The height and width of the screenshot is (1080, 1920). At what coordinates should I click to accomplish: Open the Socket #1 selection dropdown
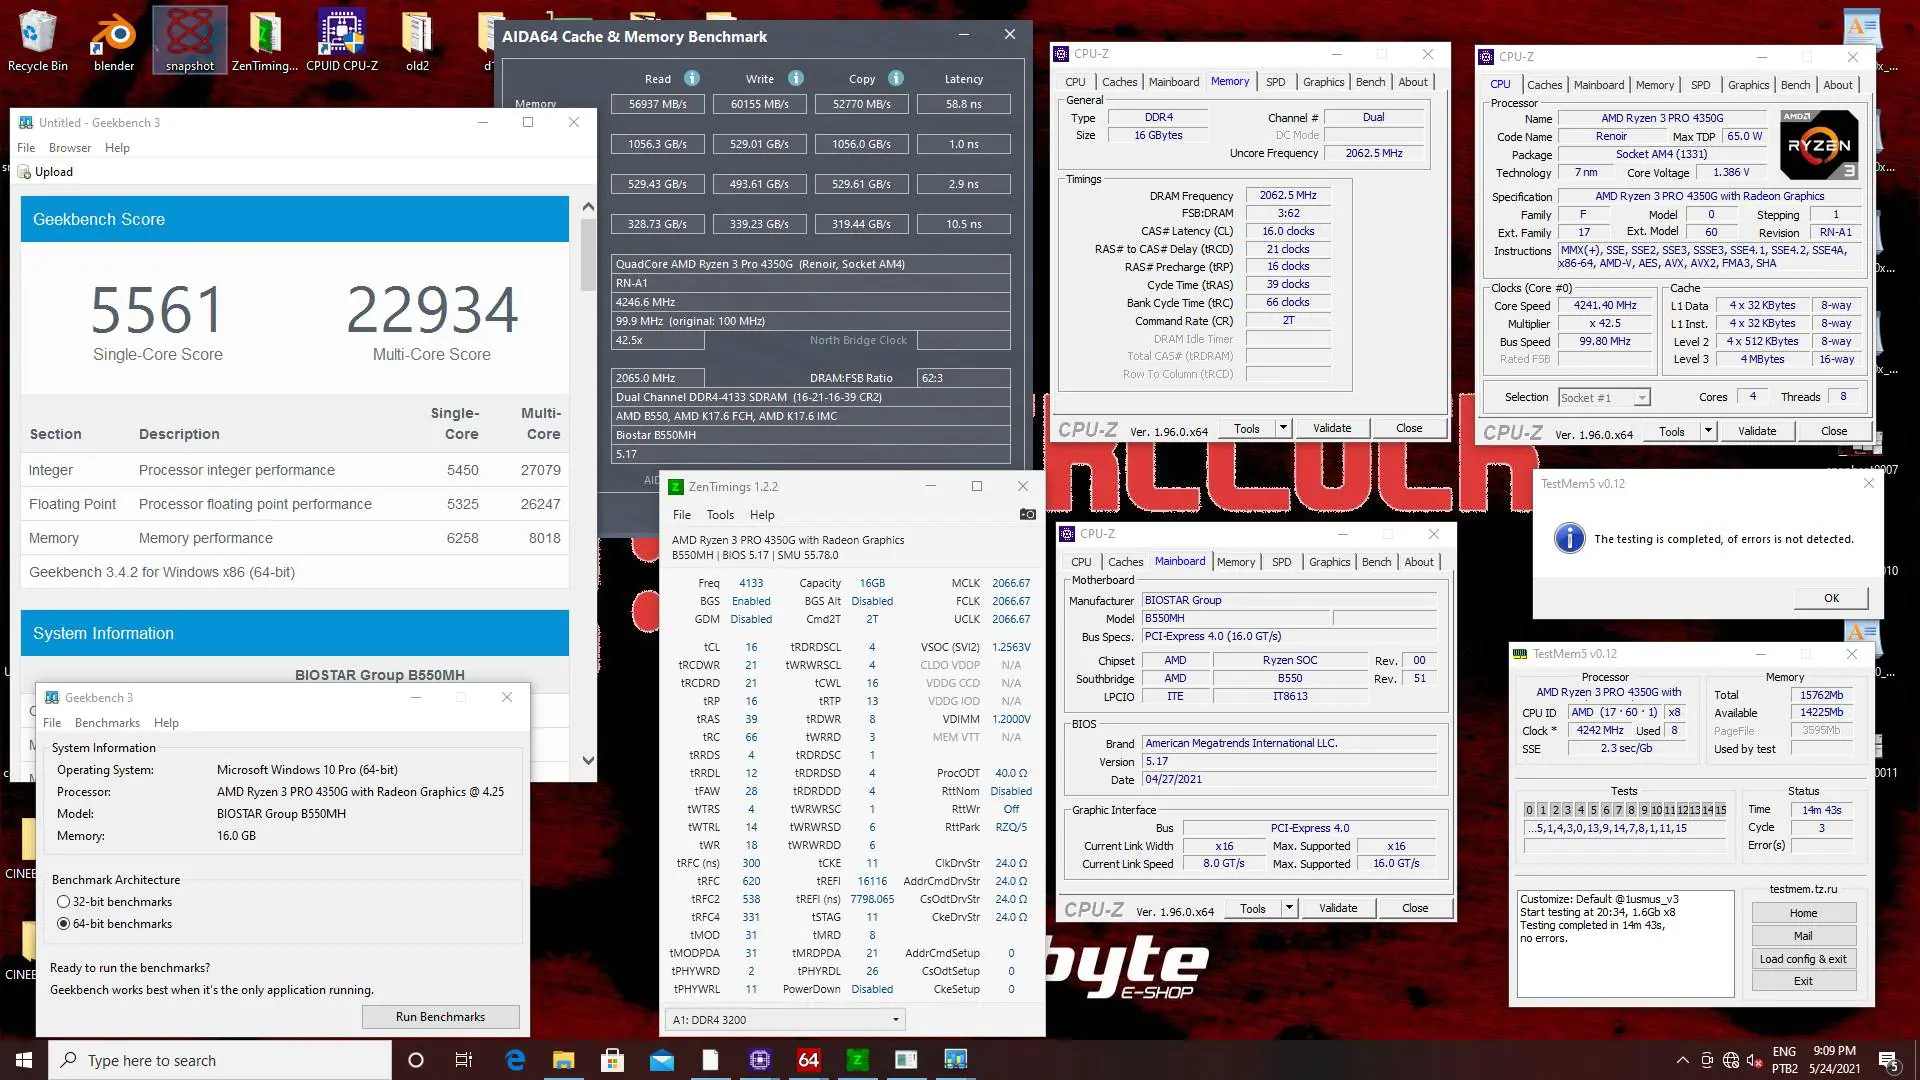pyautogui.click(x=1603, y=397)
